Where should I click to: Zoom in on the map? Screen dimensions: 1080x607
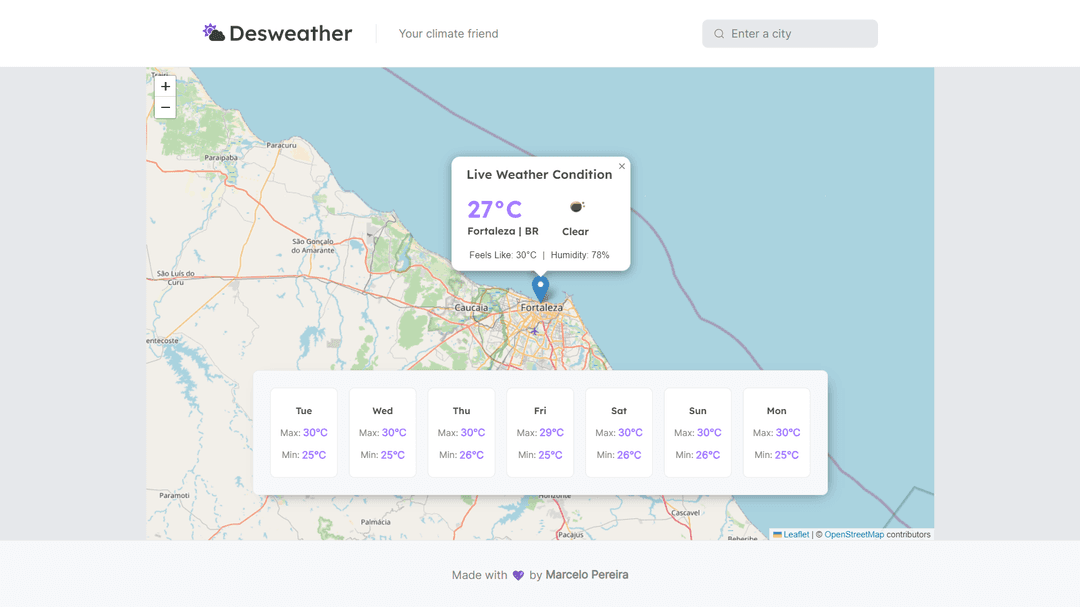[x=165, y=87]
